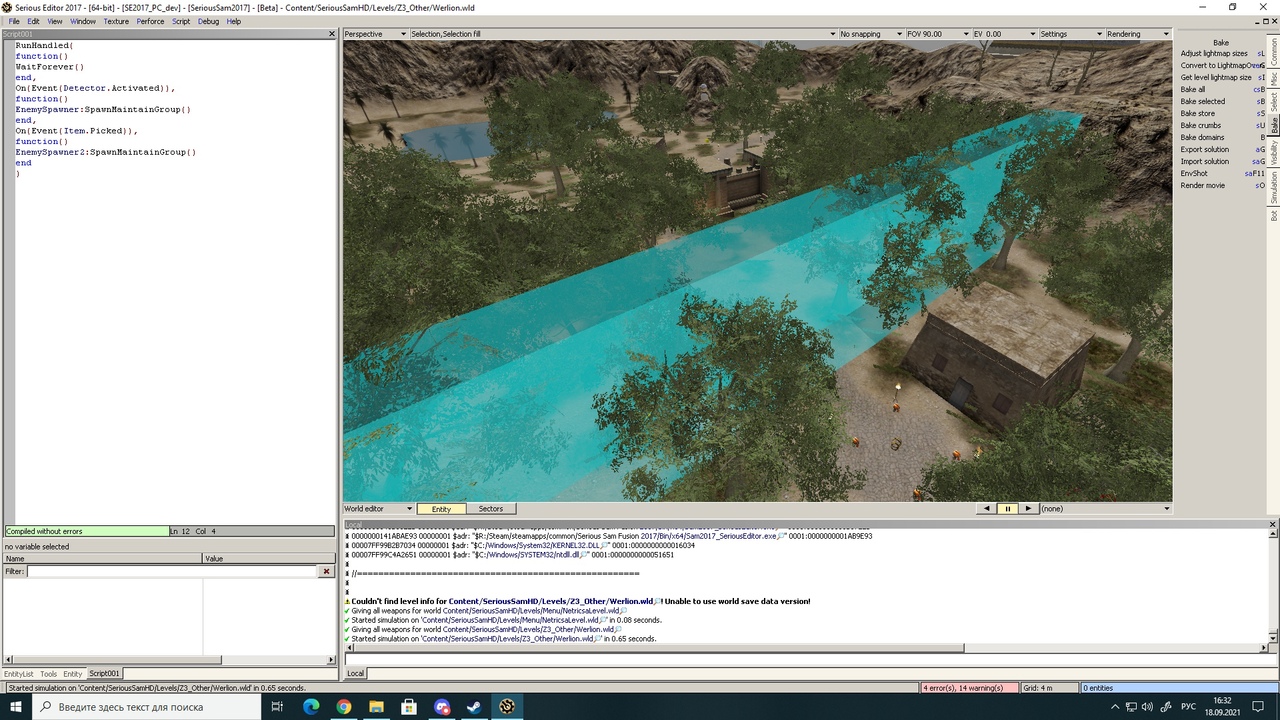Open the Perspective view dropdown

pyautogui.click(x=375, y=34)
